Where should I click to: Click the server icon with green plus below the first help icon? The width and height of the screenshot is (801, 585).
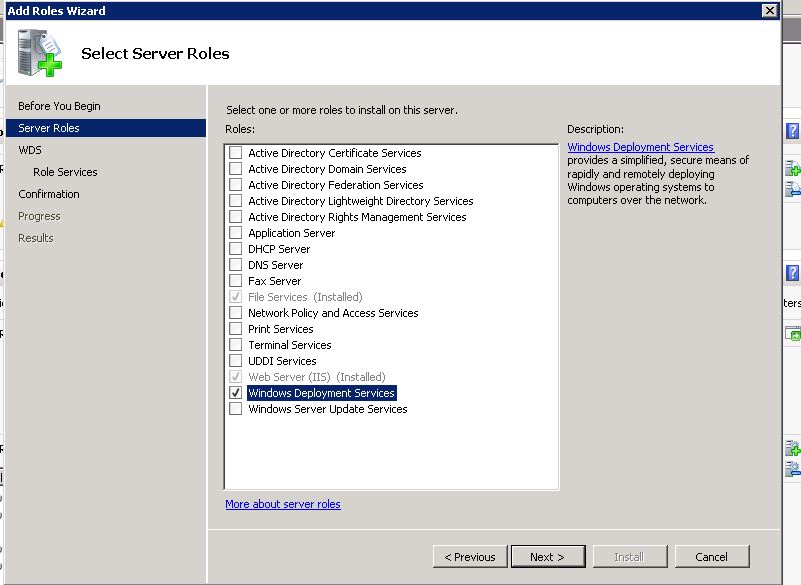coord(793,168)
